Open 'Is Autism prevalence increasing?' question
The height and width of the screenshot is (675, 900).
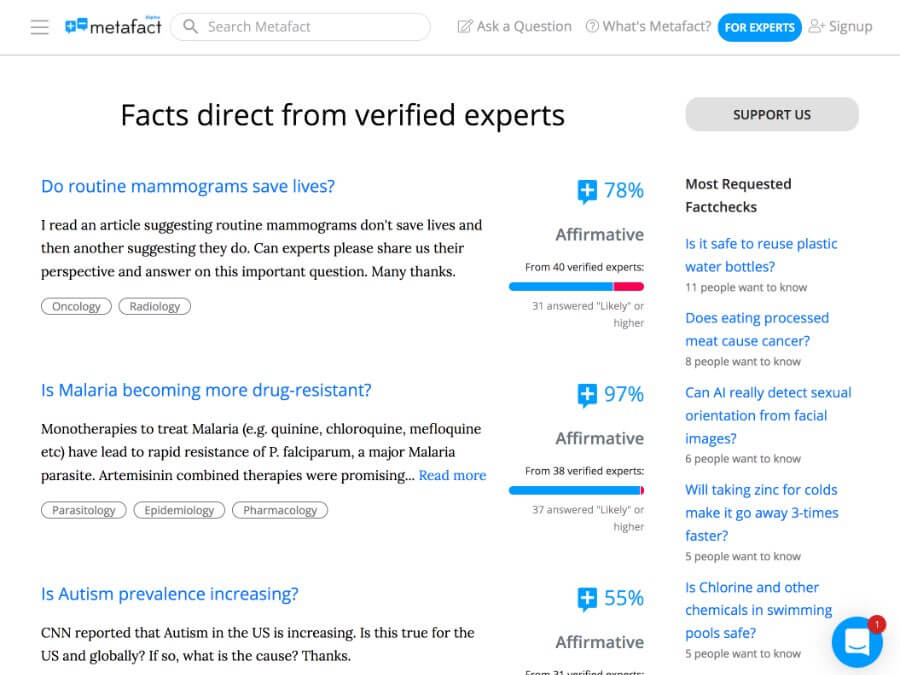pos(170,594)
